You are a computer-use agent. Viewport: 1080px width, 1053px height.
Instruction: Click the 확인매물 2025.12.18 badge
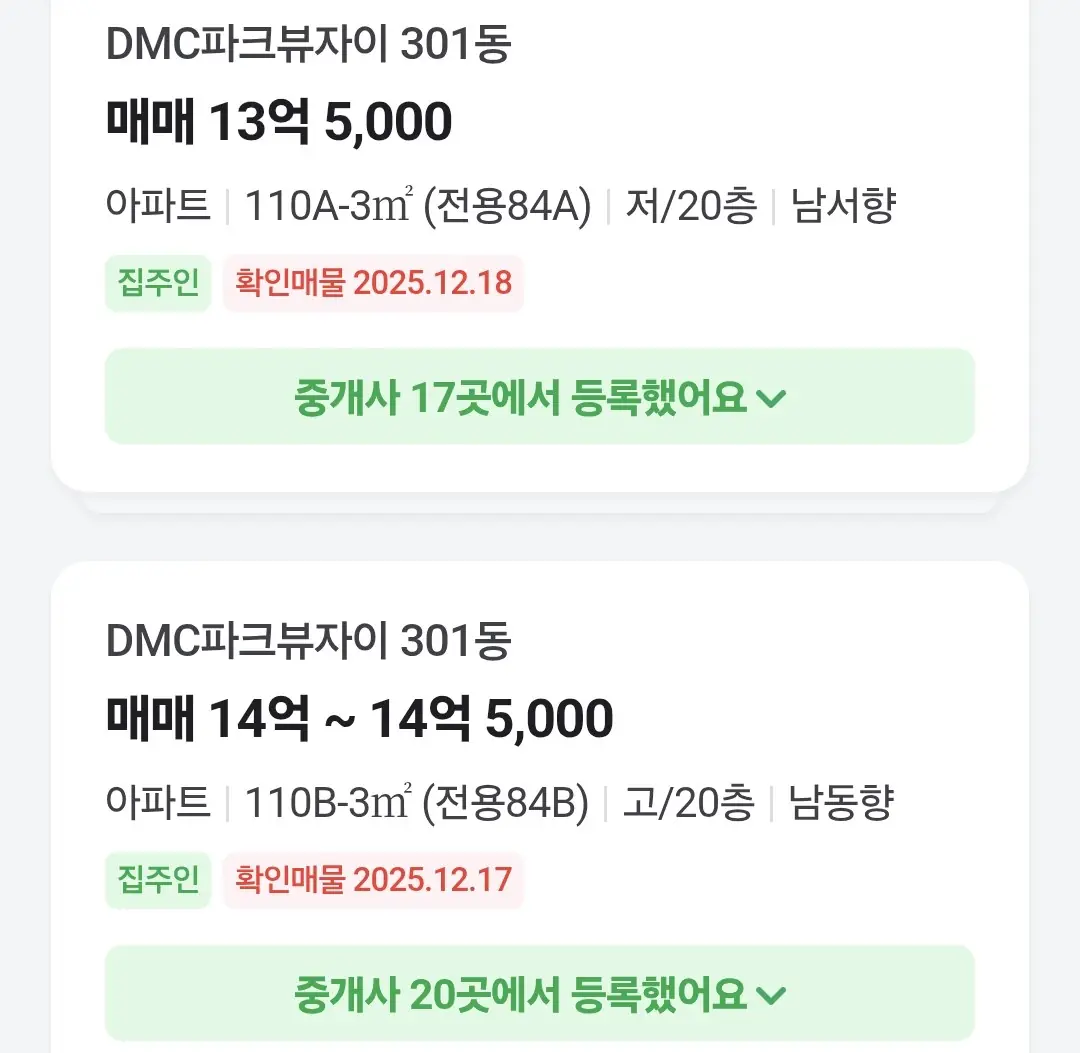[x=373, y=283]
